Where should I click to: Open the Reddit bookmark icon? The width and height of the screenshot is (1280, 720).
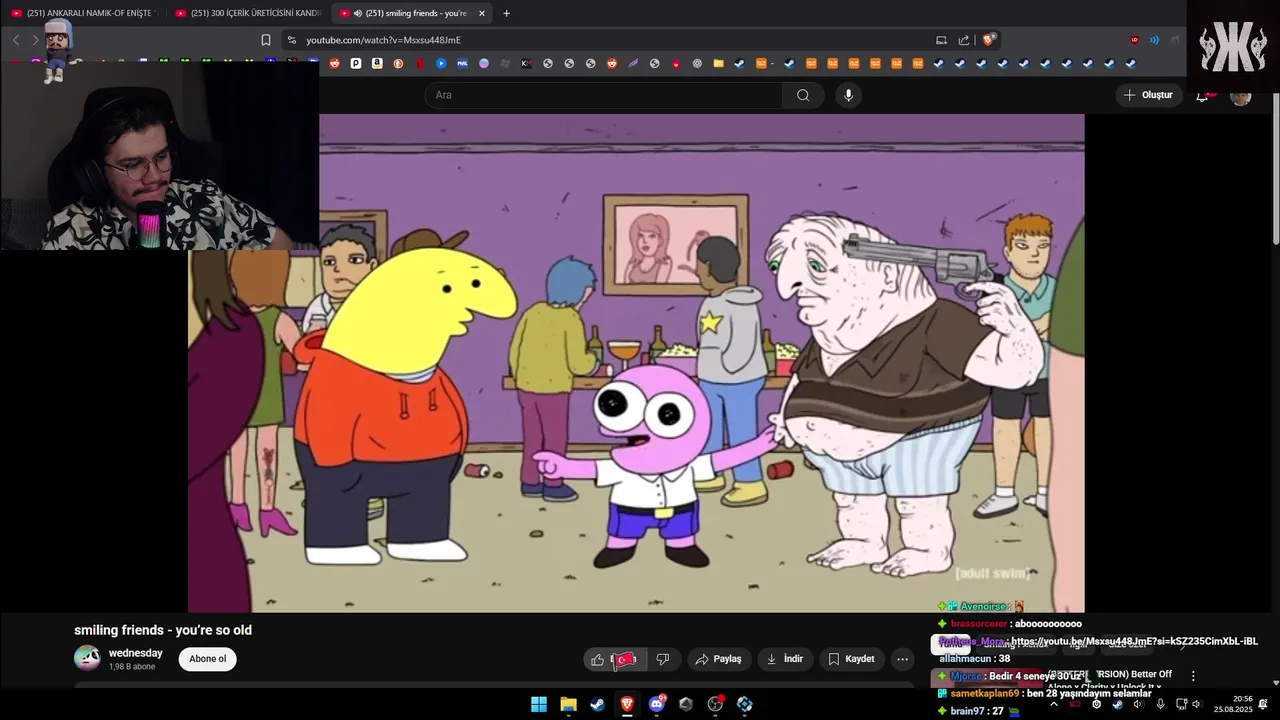coord(334,63)
